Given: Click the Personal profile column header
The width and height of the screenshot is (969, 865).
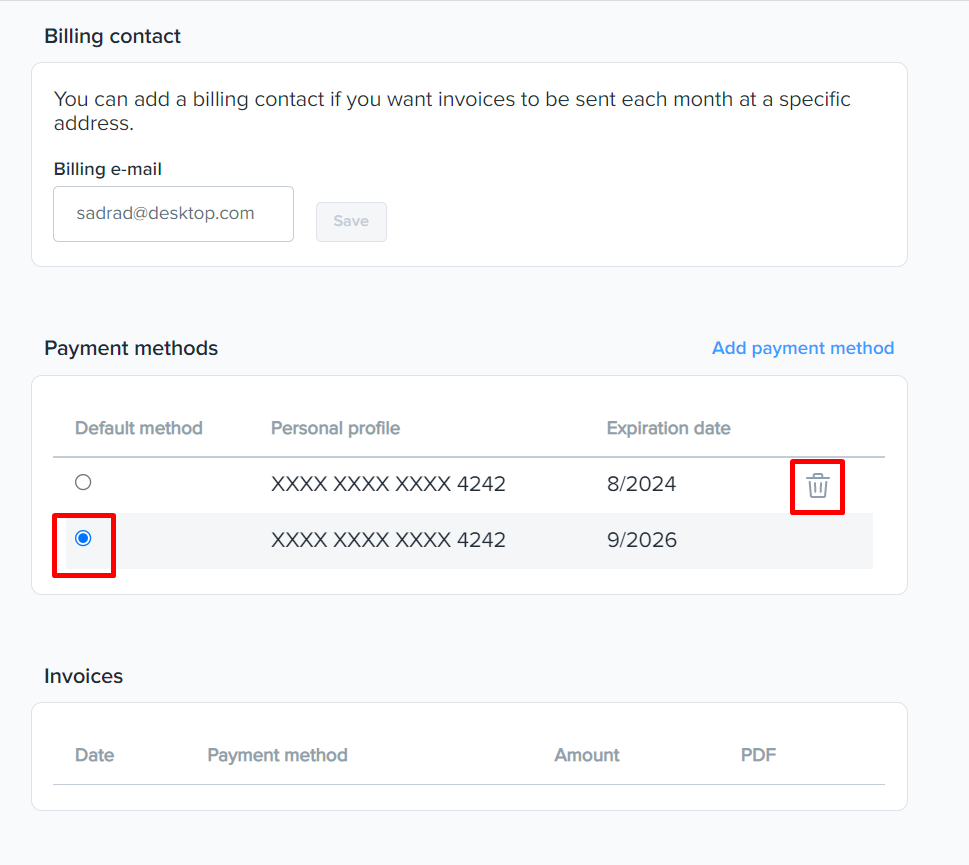Looking at the screenshot, I should tap(335, 429).
